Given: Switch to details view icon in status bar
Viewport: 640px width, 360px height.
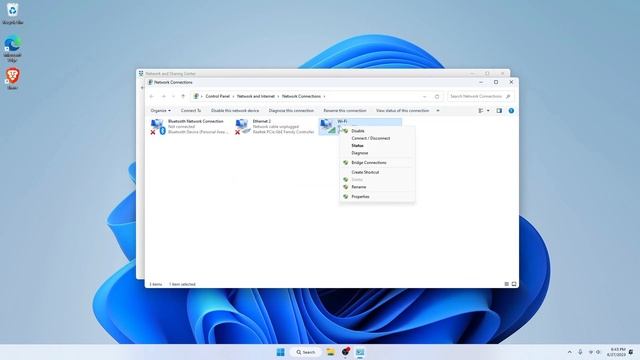Looking at the screenshot, I should (507, 284).
